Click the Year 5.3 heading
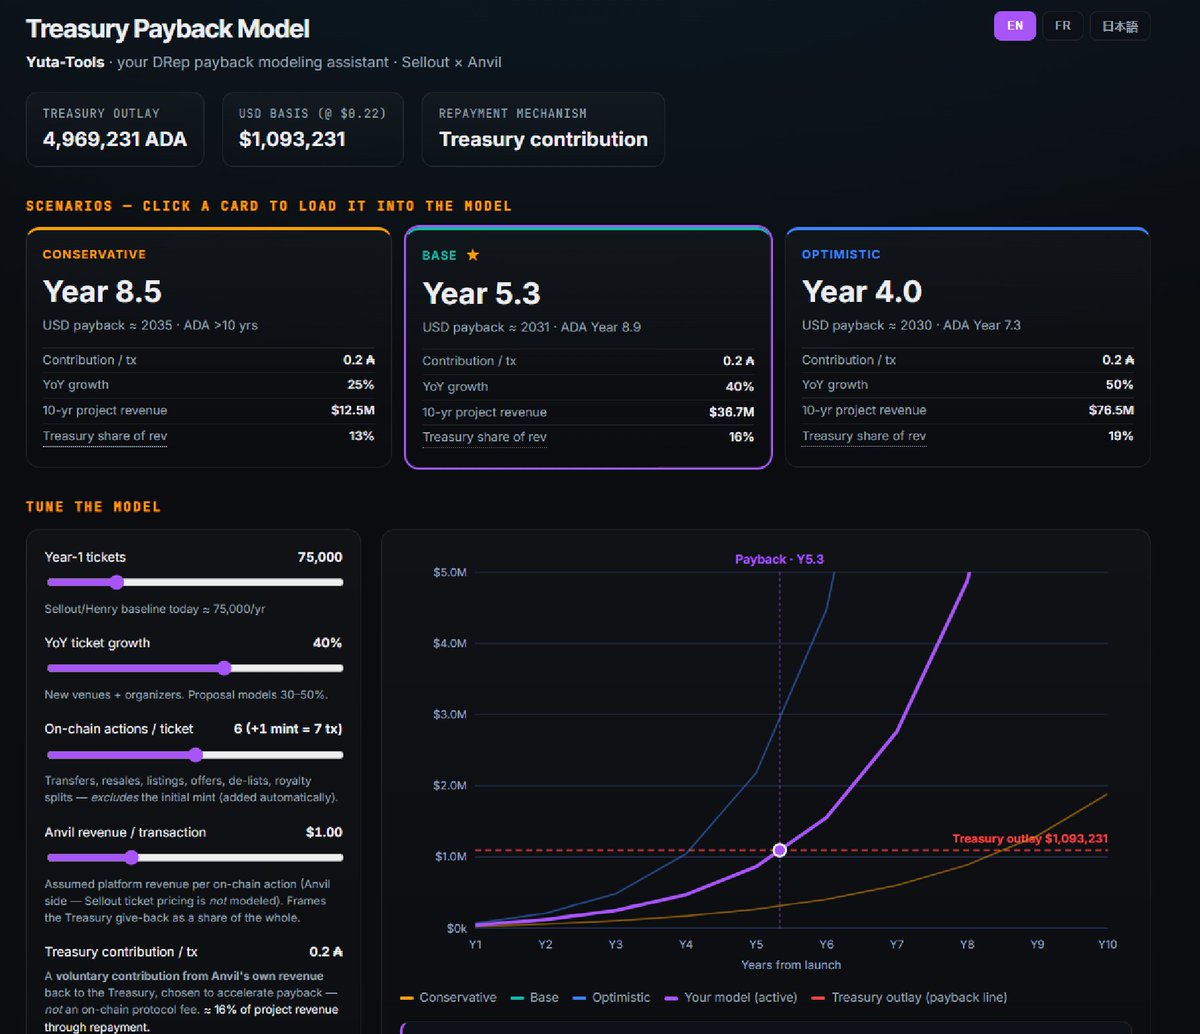Viewport: 1200px width, 1034px height. click(482, 292)
